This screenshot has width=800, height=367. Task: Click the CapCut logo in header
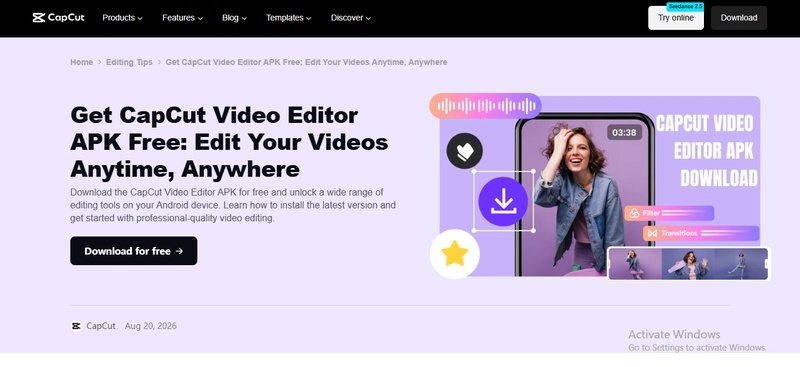pos(58,18)
